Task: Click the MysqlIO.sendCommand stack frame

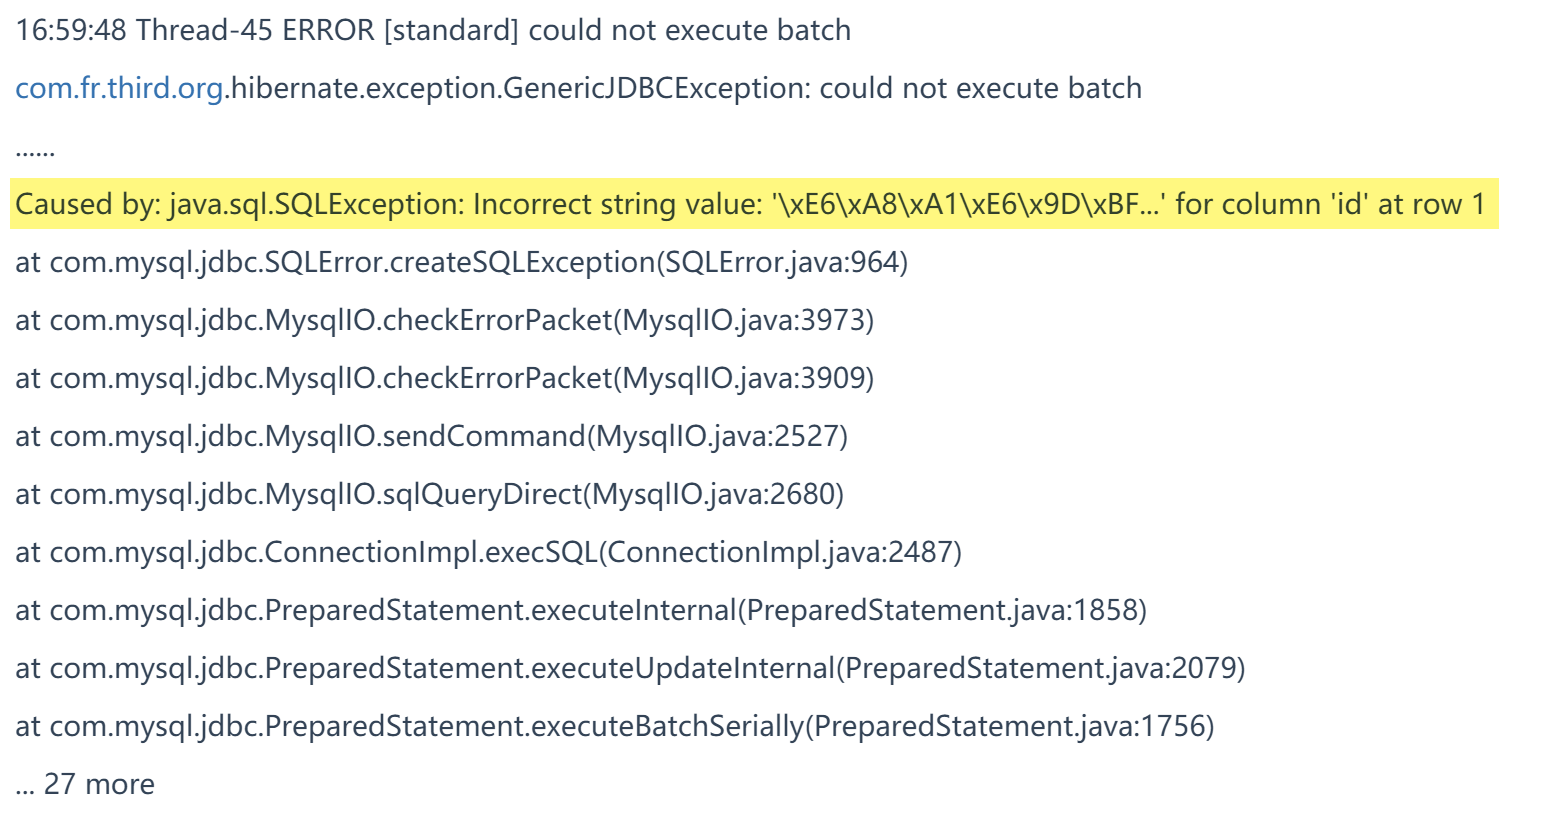Action: [431, 437]
